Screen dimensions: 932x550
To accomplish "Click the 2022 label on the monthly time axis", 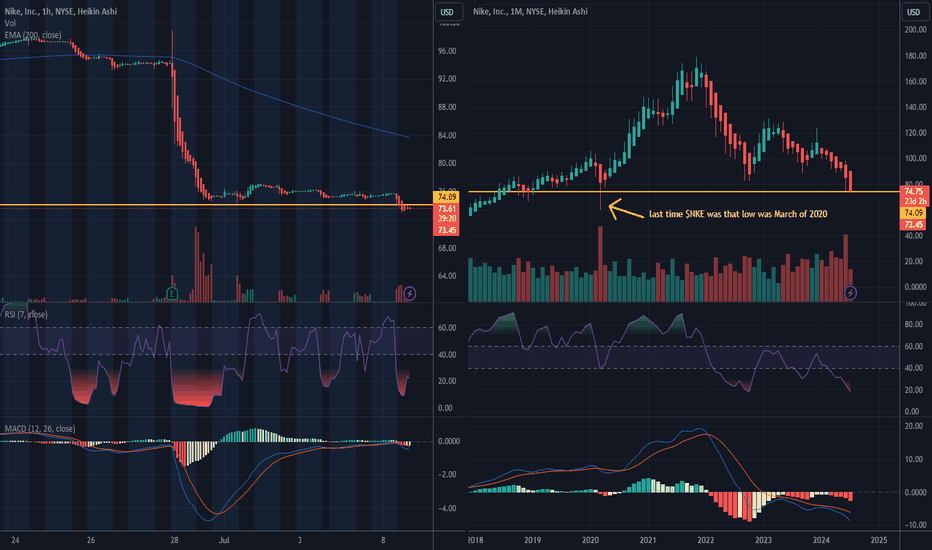I will click(706, 540).
